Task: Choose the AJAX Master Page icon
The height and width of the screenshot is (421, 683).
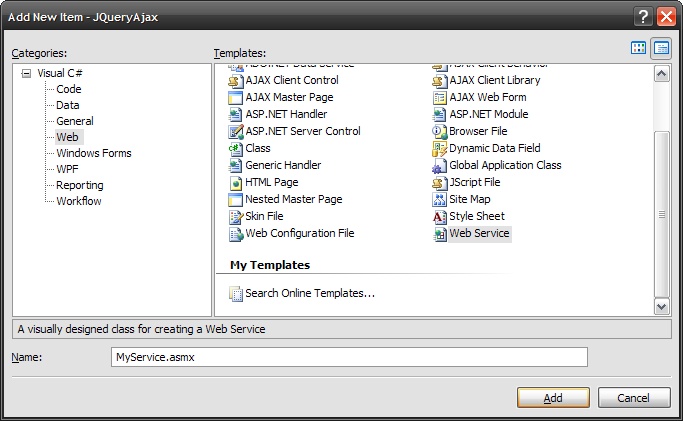Action: (x=236, y=98)
